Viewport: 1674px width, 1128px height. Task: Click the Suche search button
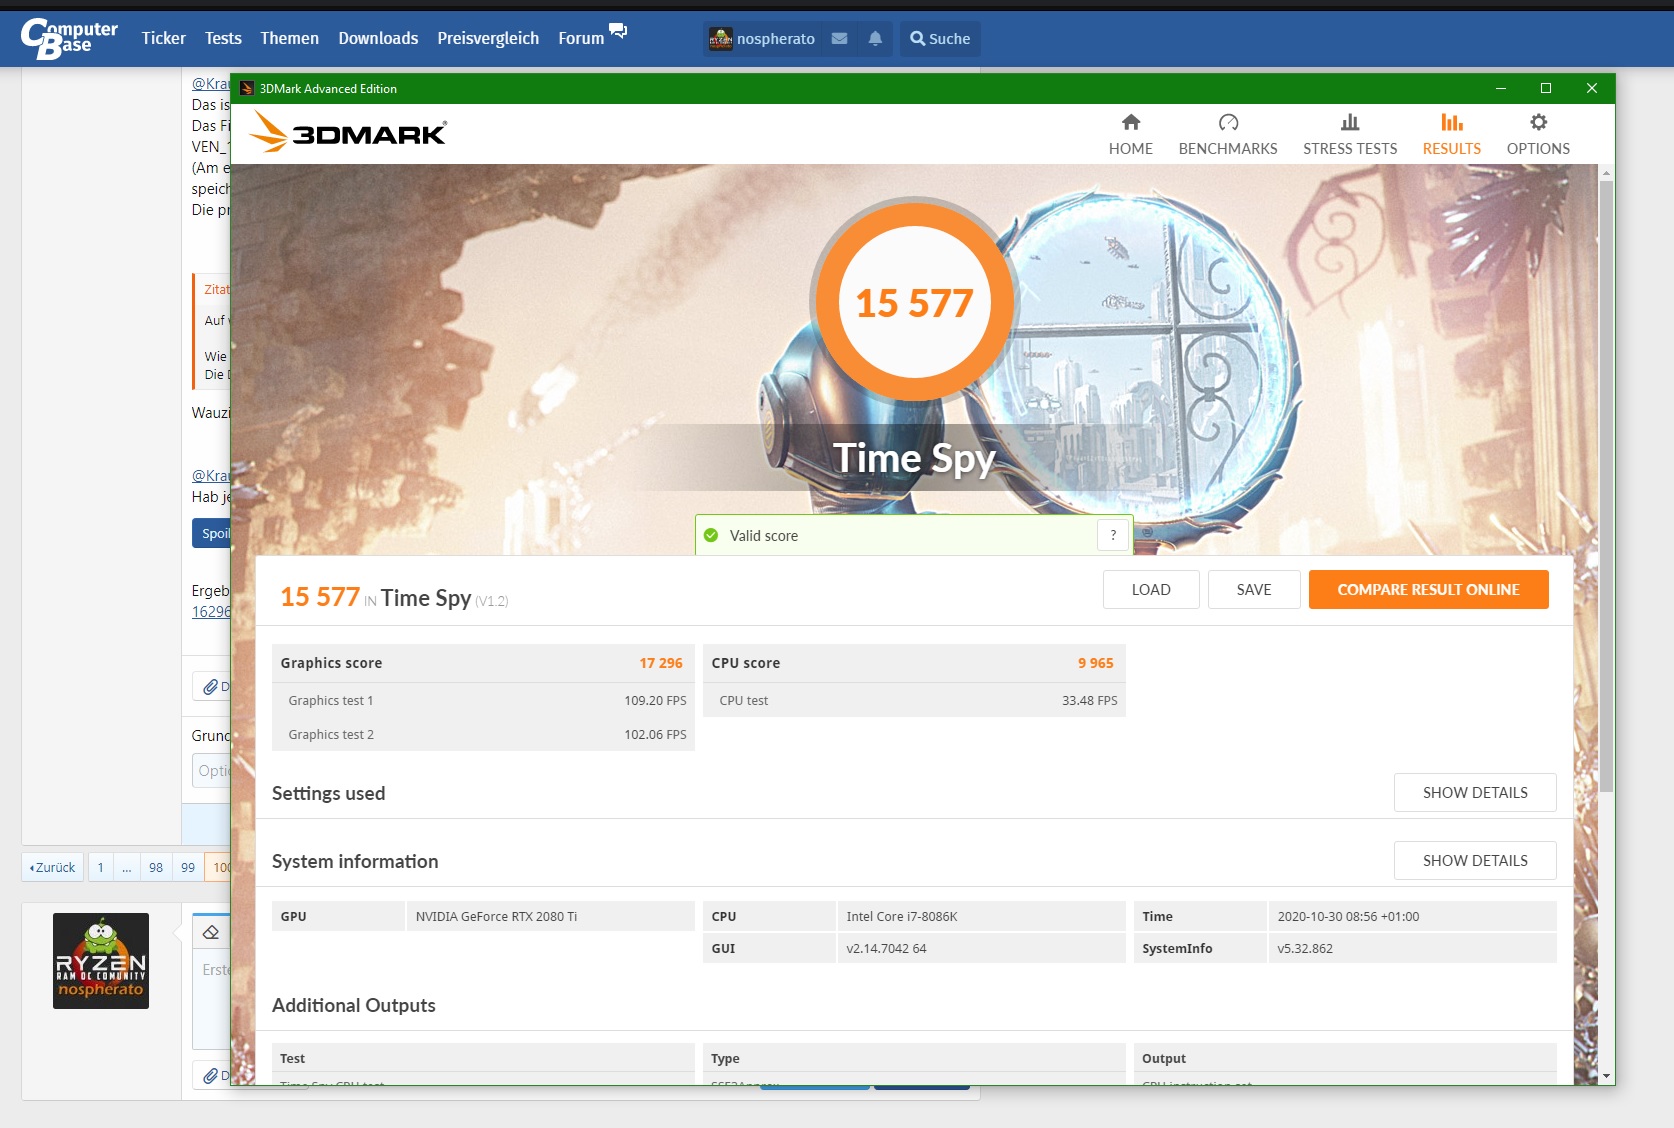[x=940, y=38]
